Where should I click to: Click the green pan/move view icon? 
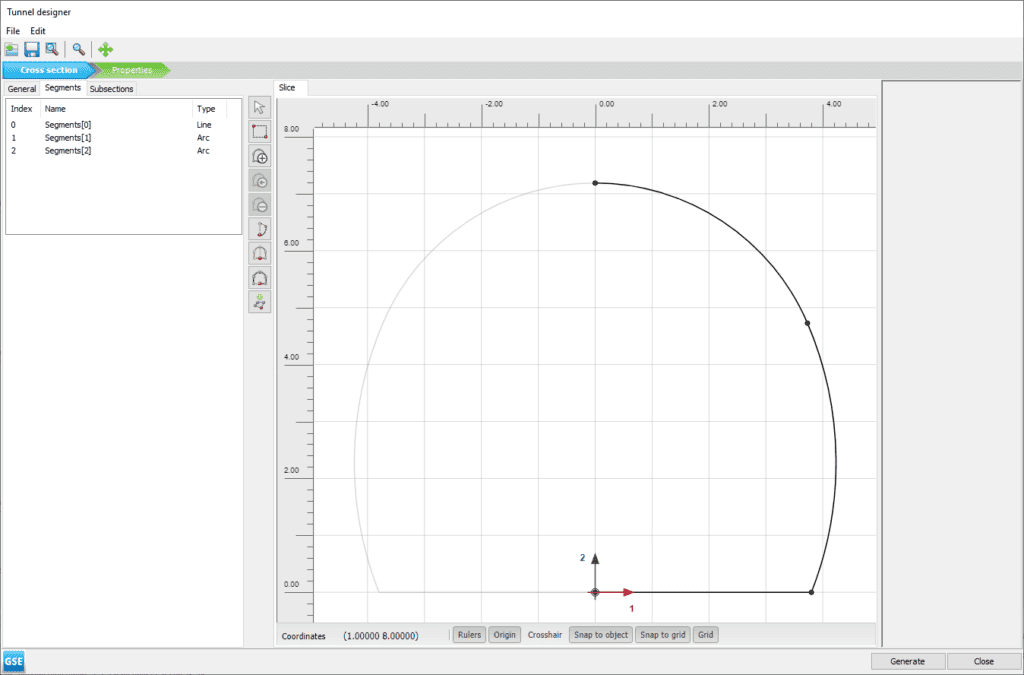click(104, 49)
